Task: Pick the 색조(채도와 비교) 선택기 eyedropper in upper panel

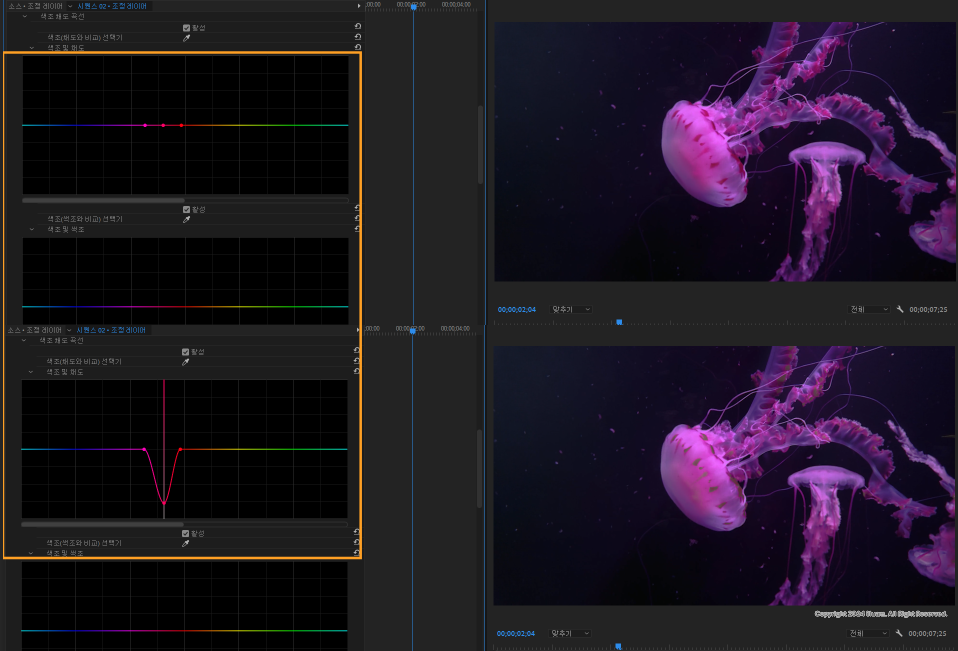Action: point(186,38)
